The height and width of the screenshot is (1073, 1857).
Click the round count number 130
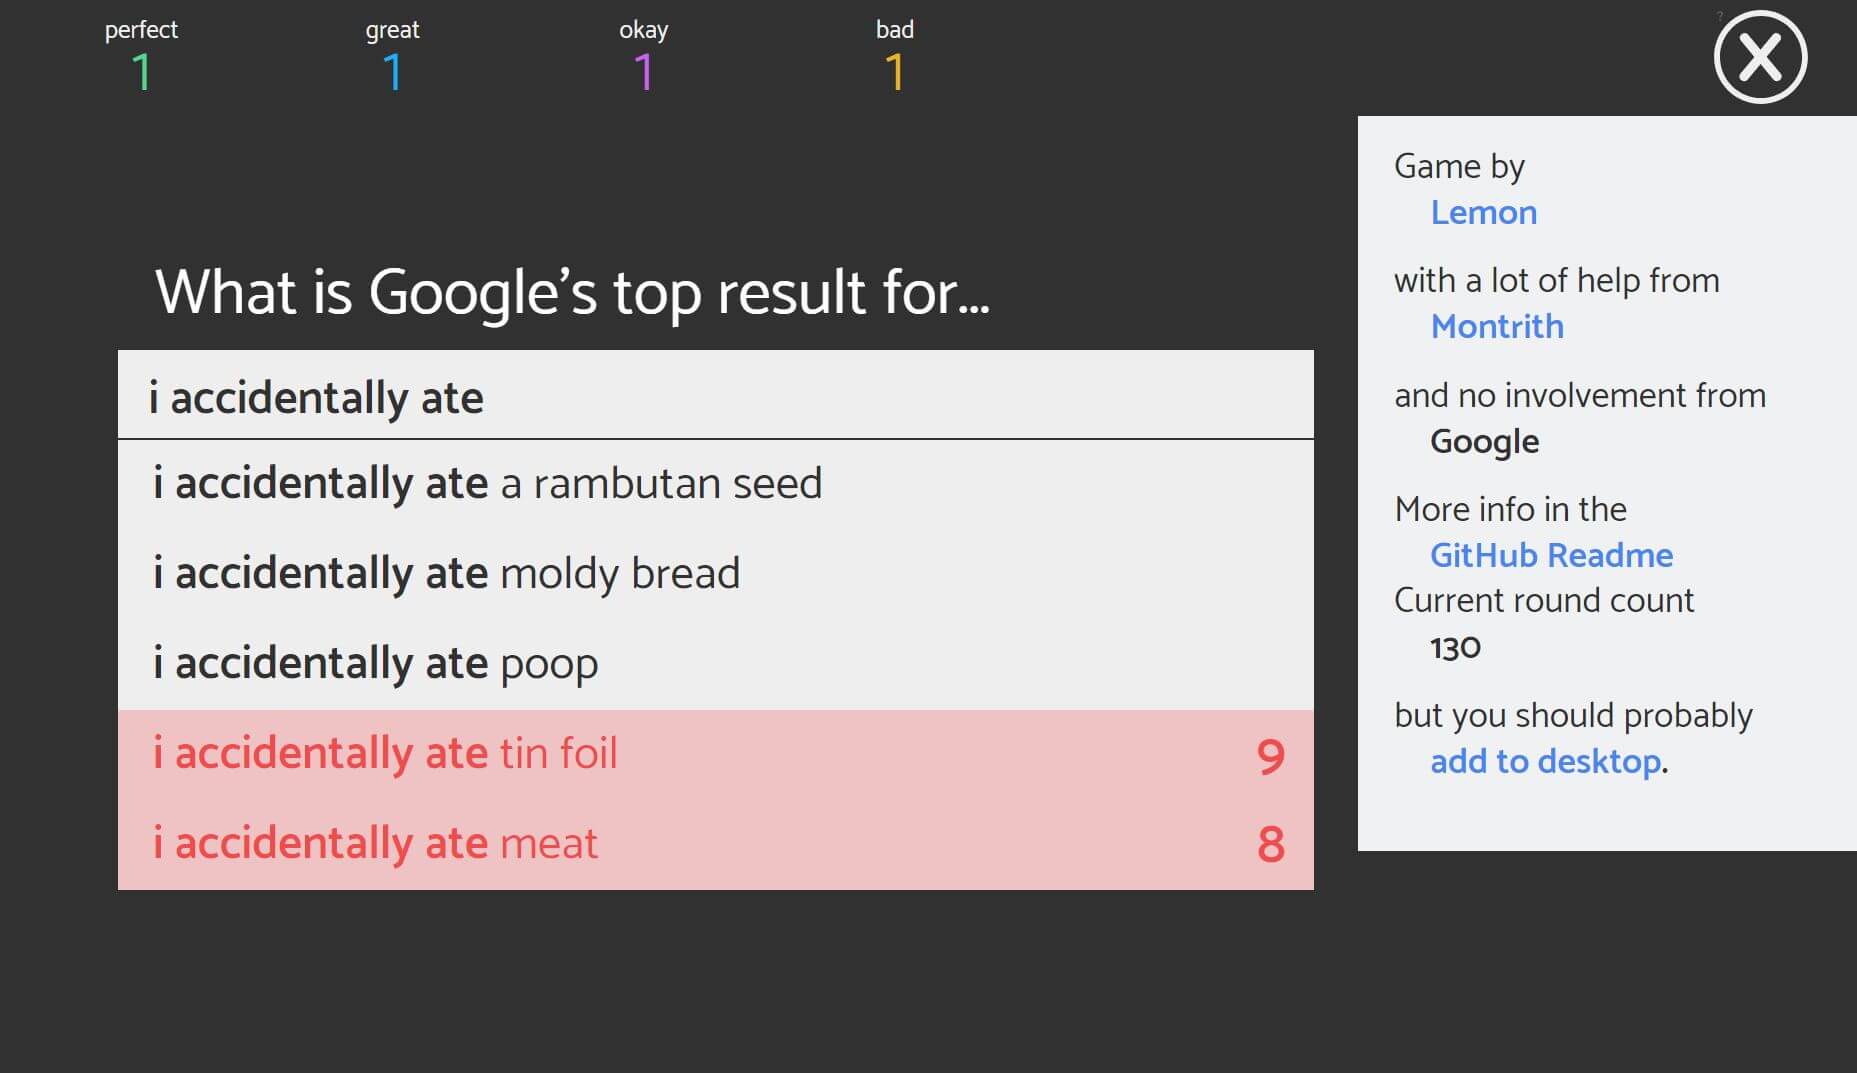[x=1455, y=648]
